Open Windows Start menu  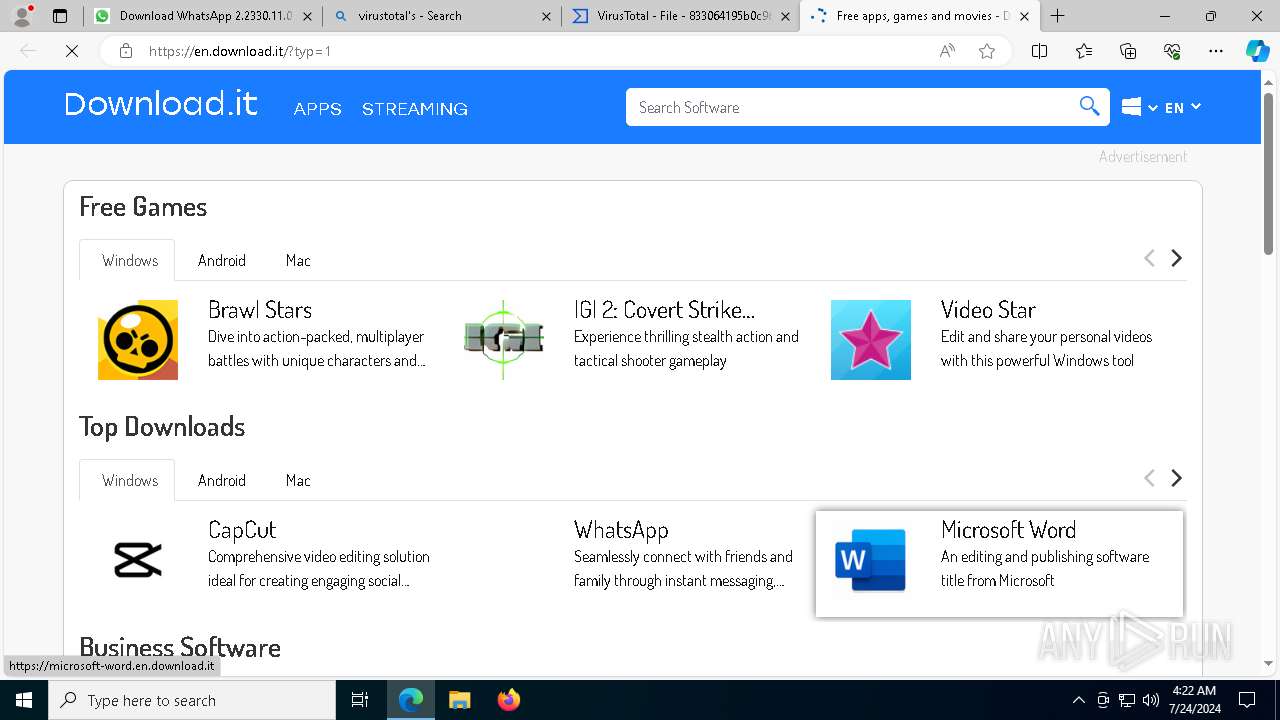coord(24,700)
